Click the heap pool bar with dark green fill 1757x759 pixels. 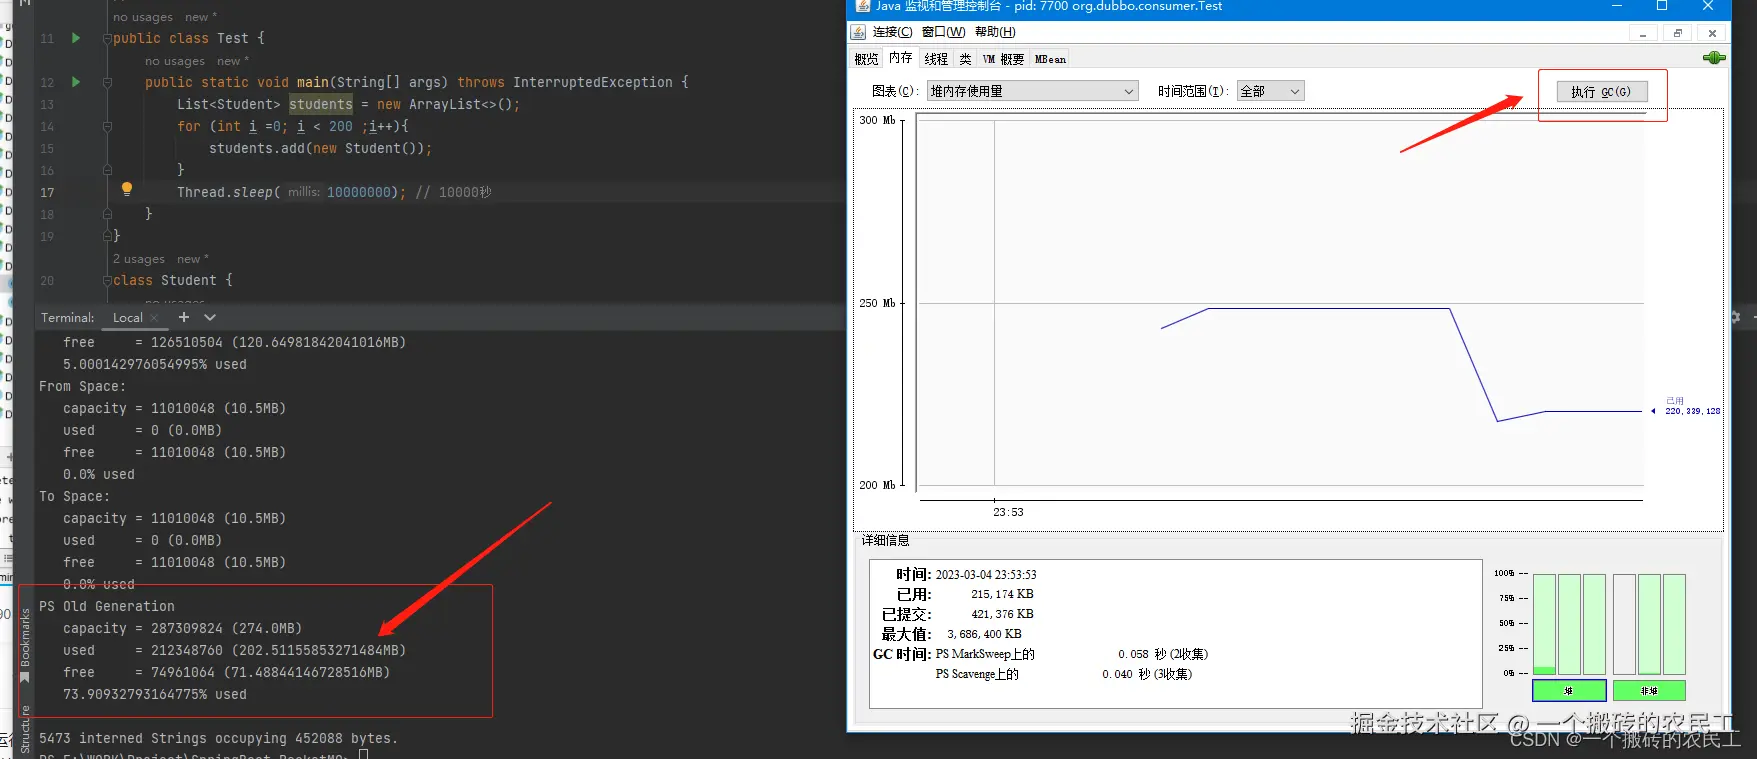(1544, 624)
